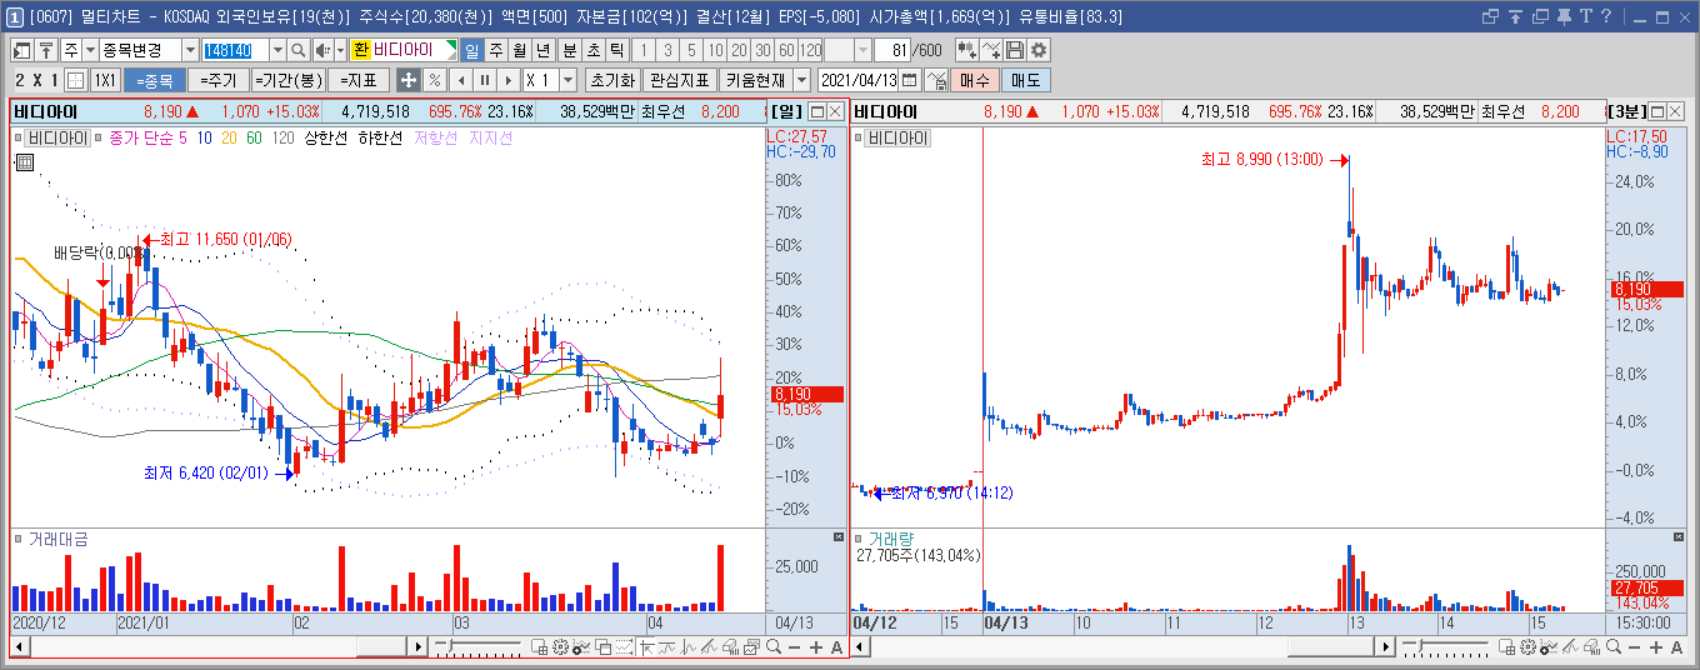This screenshot has height=670, width=1700.
Task: Select the 60 minute interval tab
Action: (787, 50)
